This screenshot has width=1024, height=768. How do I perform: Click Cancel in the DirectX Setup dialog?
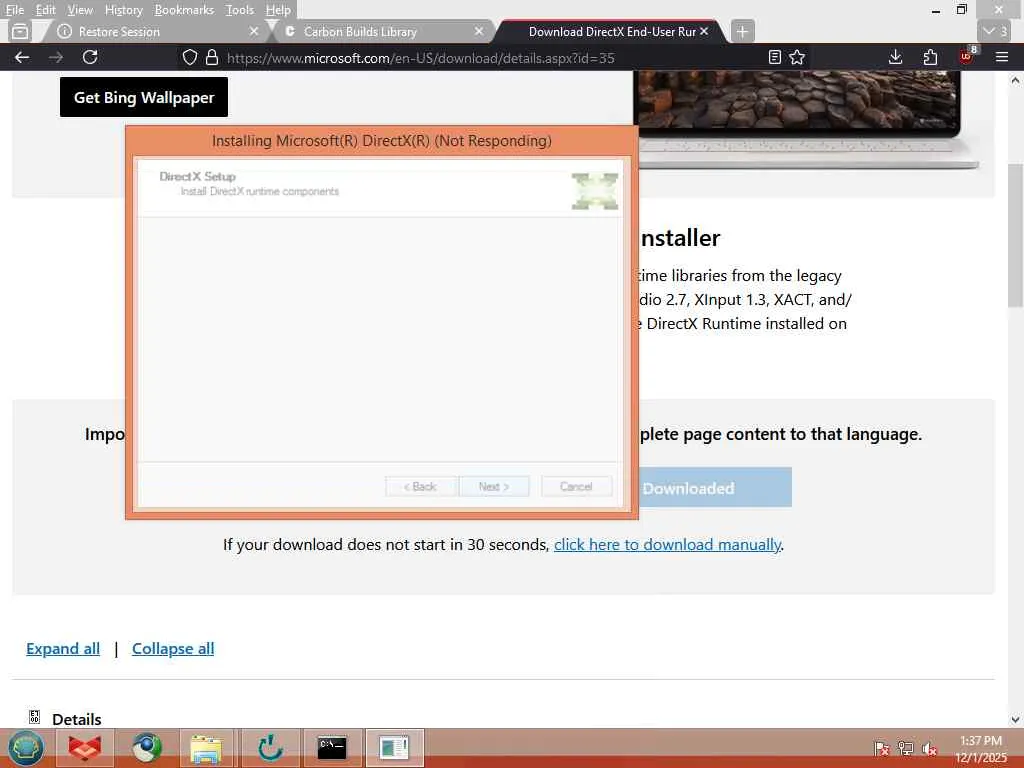click(576, 487)
